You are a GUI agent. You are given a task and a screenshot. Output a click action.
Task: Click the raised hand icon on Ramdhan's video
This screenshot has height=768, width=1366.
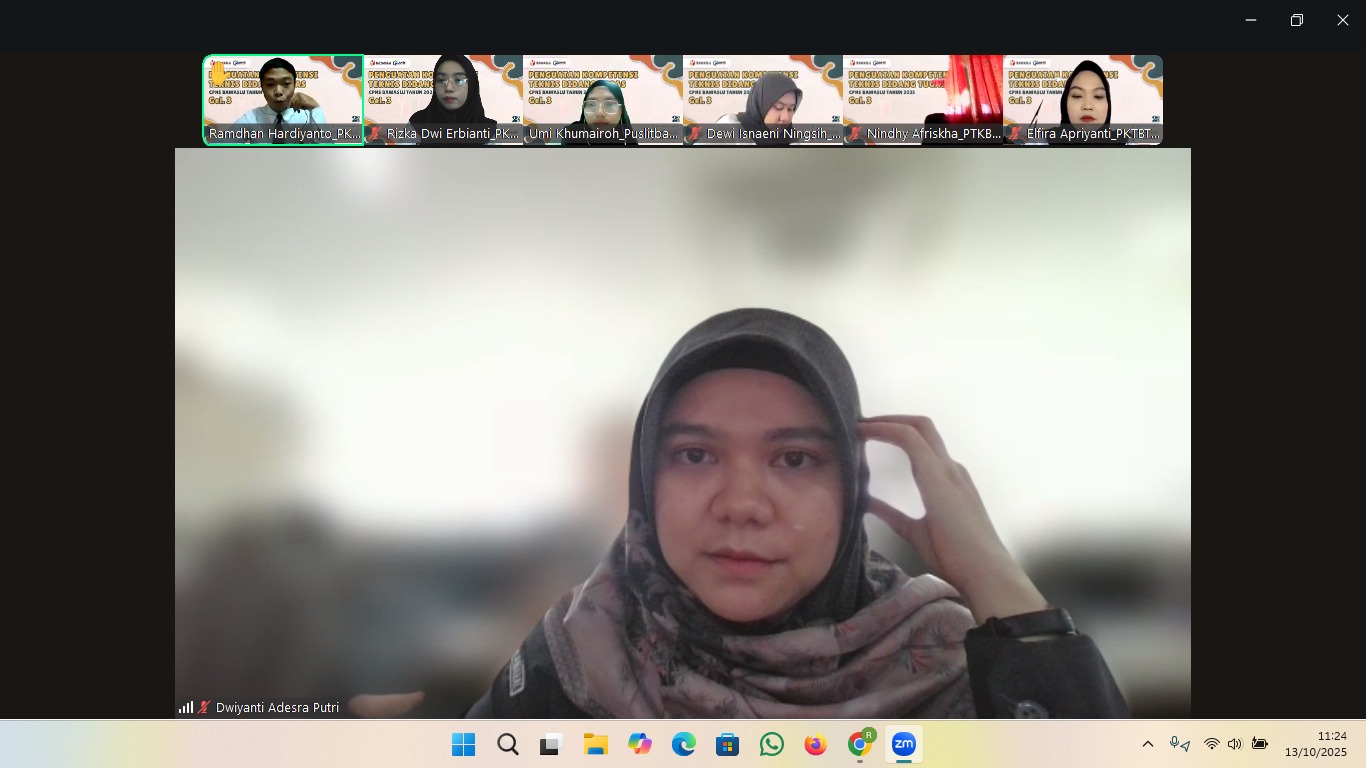pos(218,74)
